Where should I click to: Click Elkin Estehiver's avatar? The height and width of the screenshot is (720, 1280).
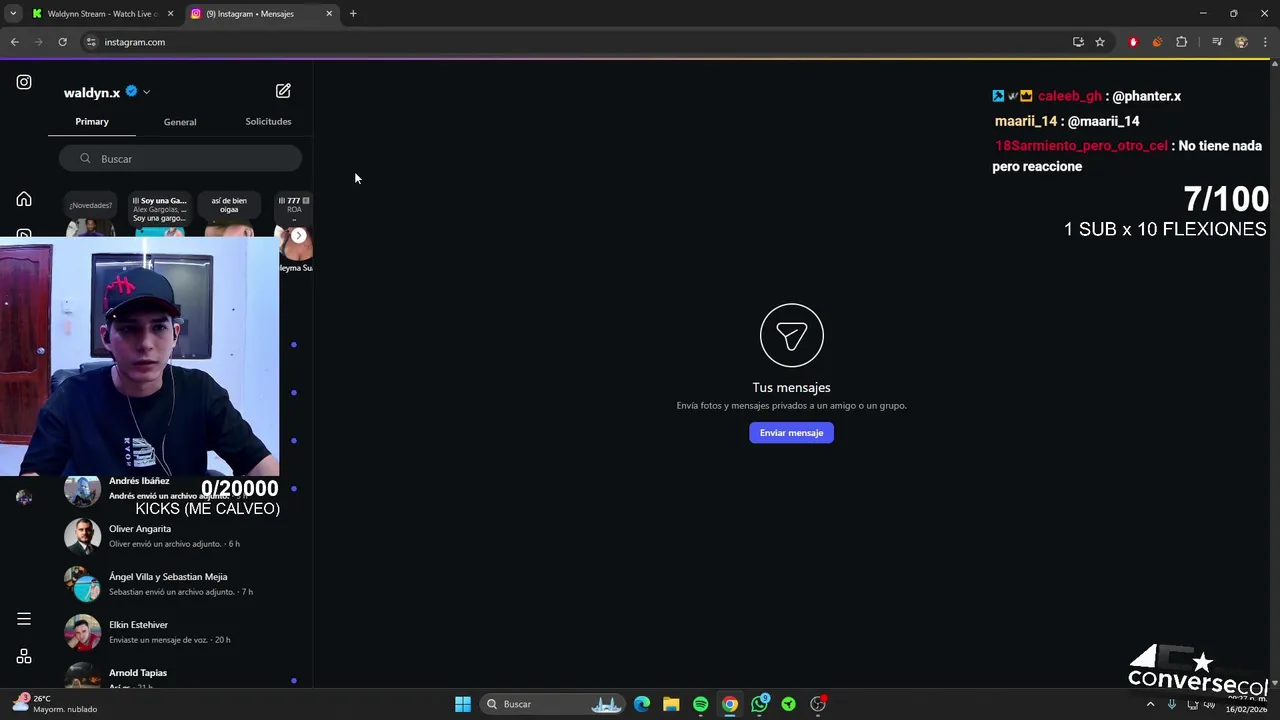[83, 632]
